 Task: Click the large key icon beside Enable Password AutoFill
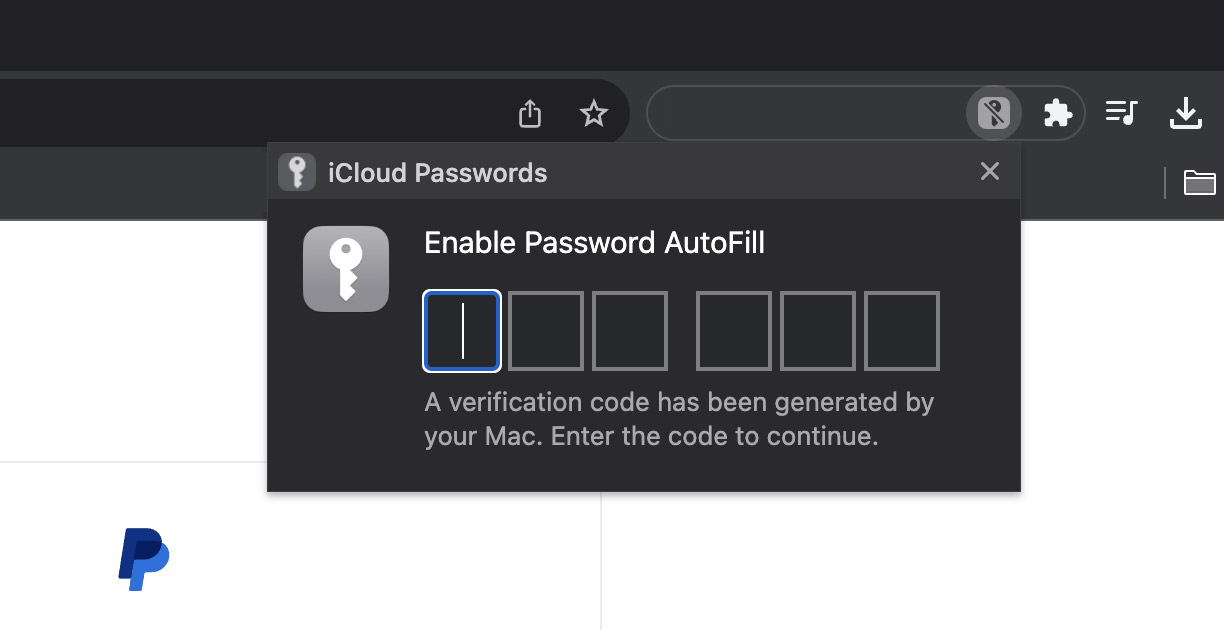tap(346, 269)
